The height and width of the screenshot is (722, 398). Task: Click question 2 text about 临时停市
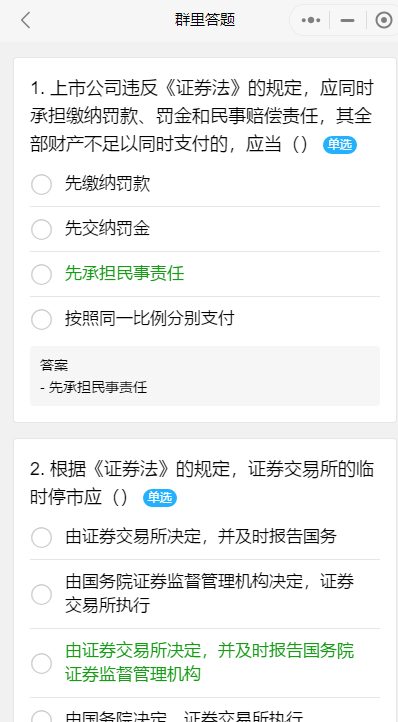click(202, 483)
